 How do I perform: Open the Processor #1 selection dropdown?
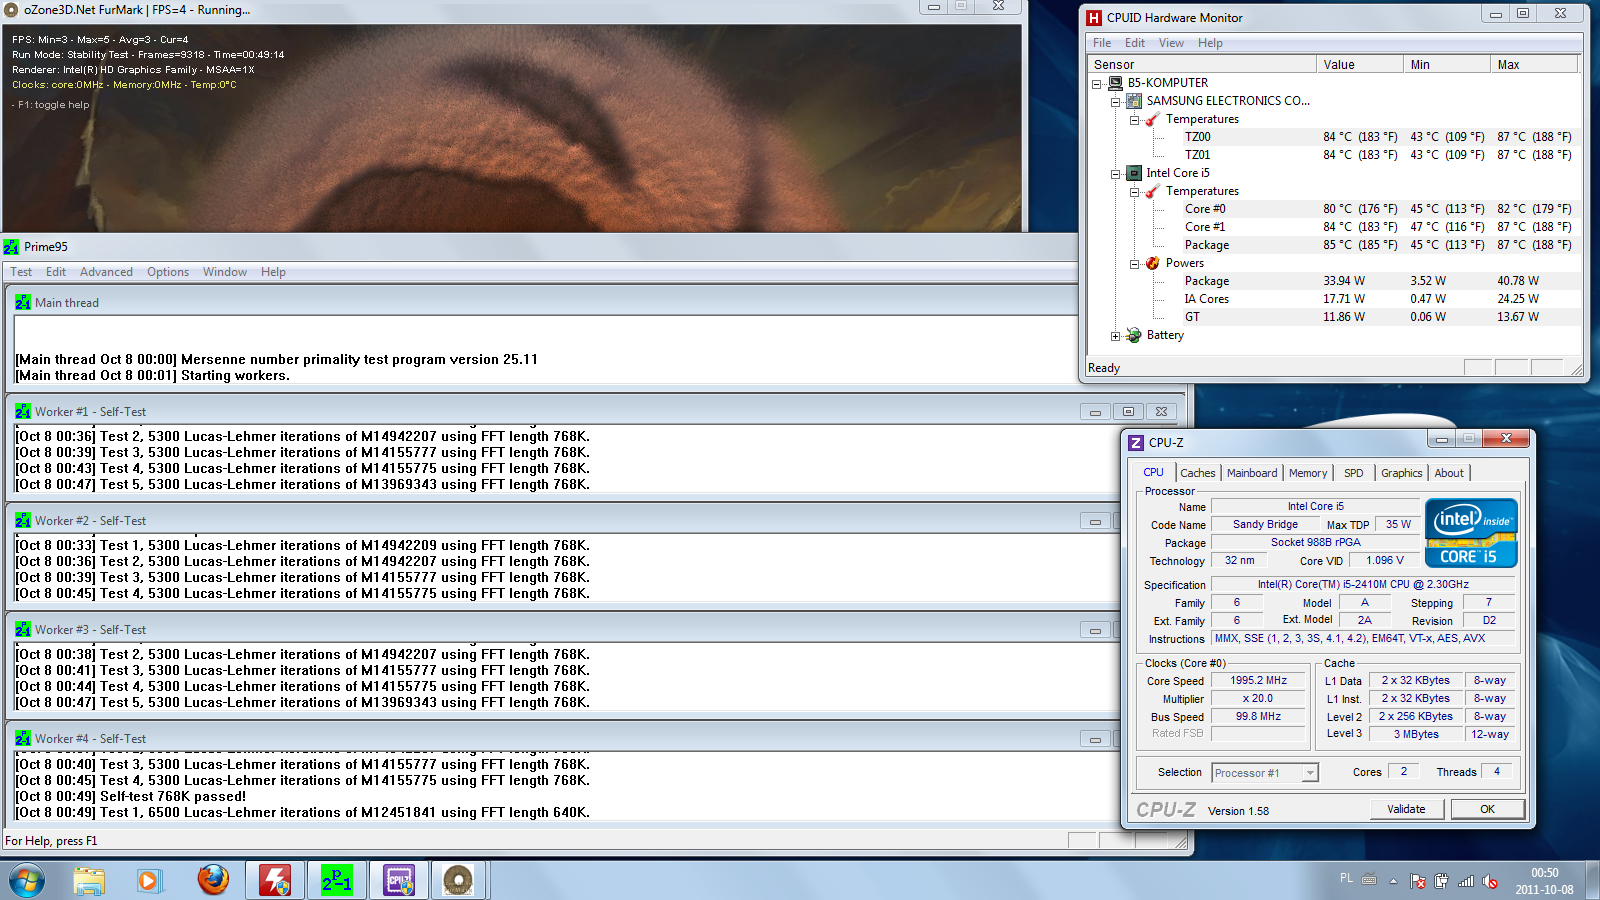coord(1265,773)
